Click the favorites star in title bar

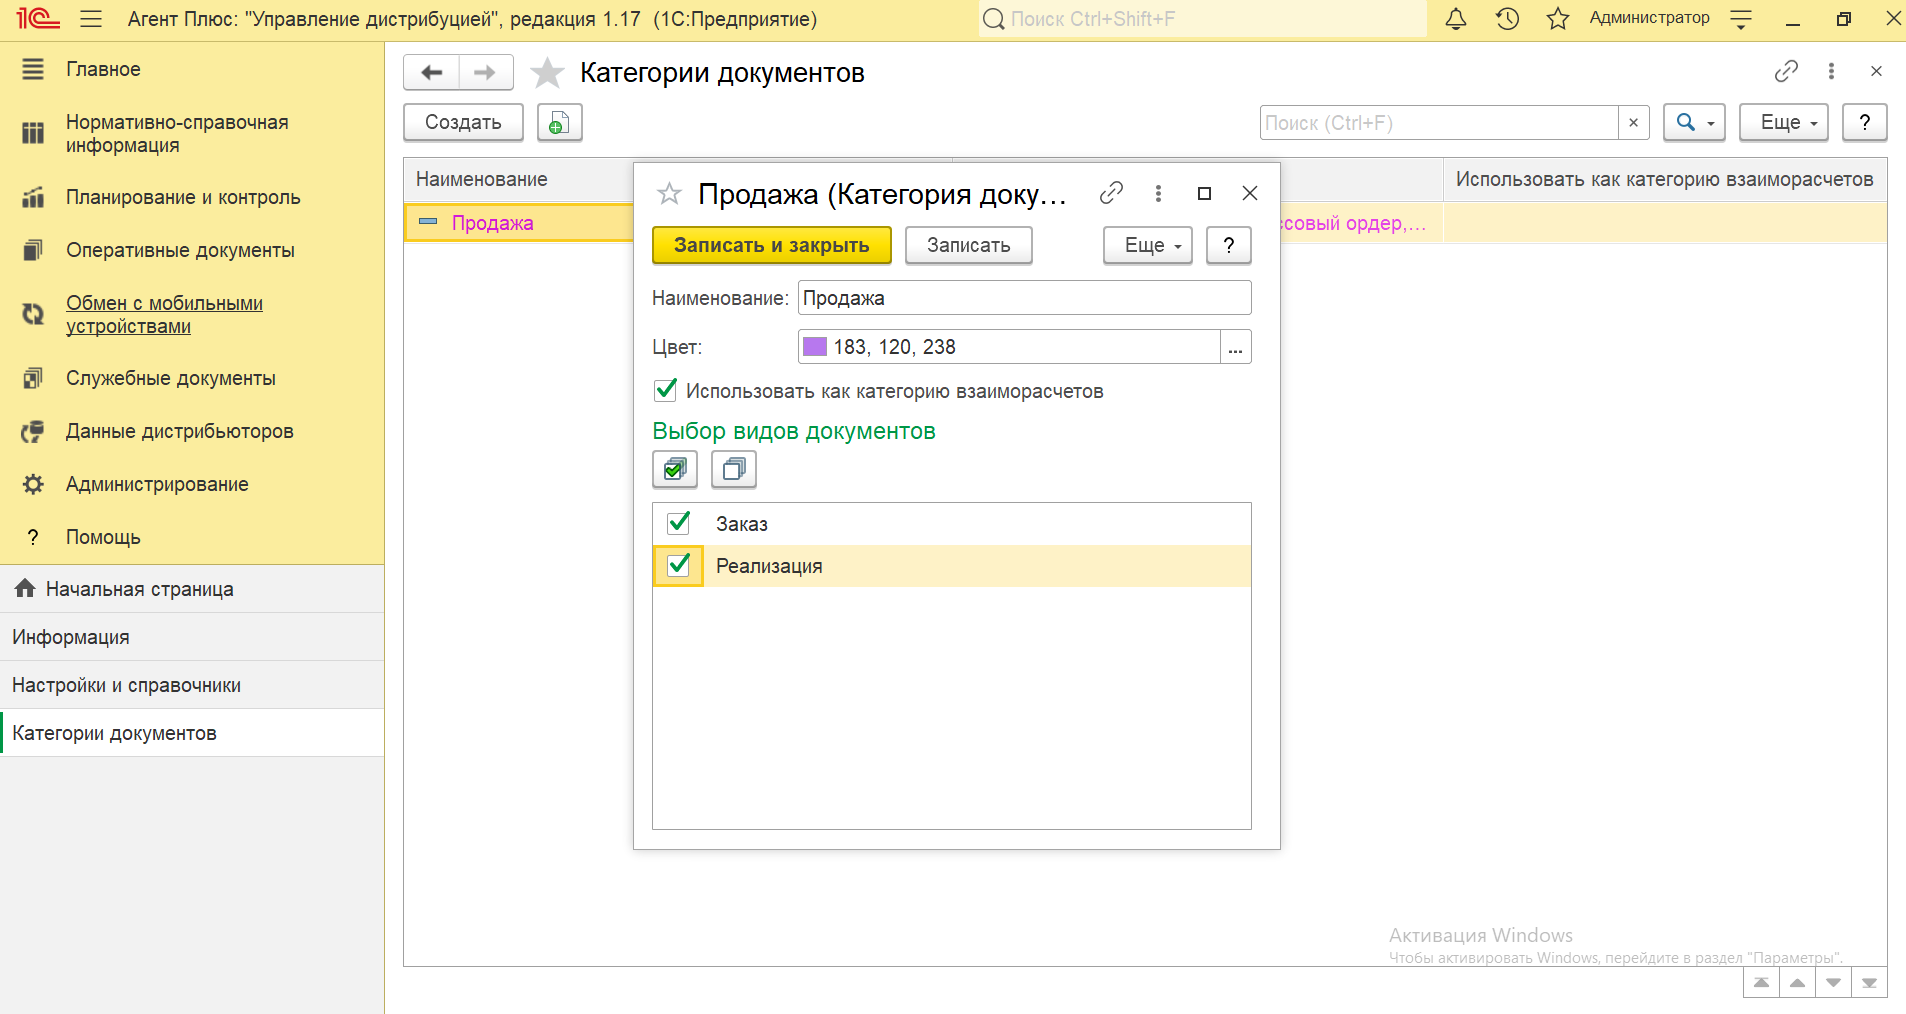point(1557,19)
